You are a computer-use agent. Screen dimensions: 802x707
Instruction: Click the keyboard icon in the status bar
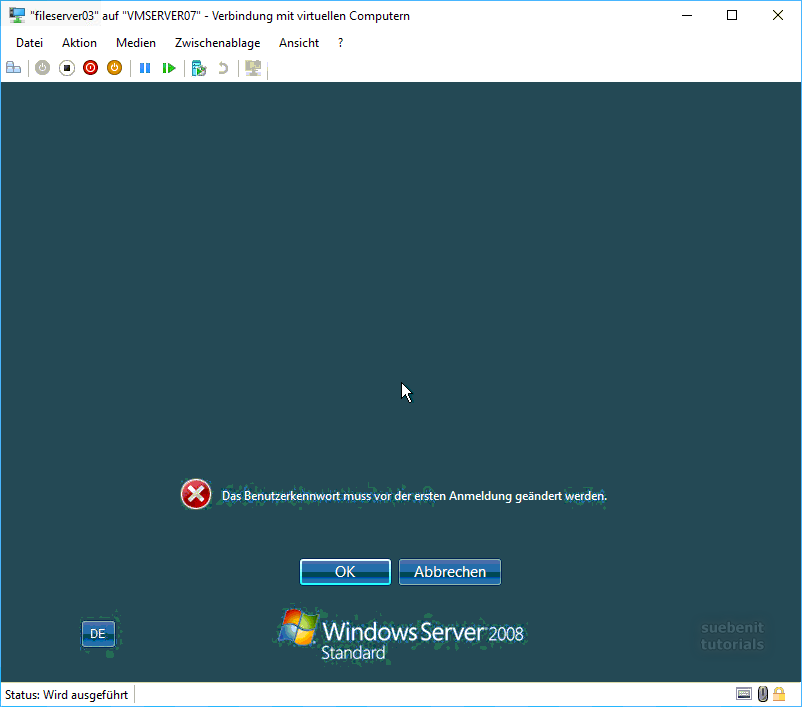(744, 694)
